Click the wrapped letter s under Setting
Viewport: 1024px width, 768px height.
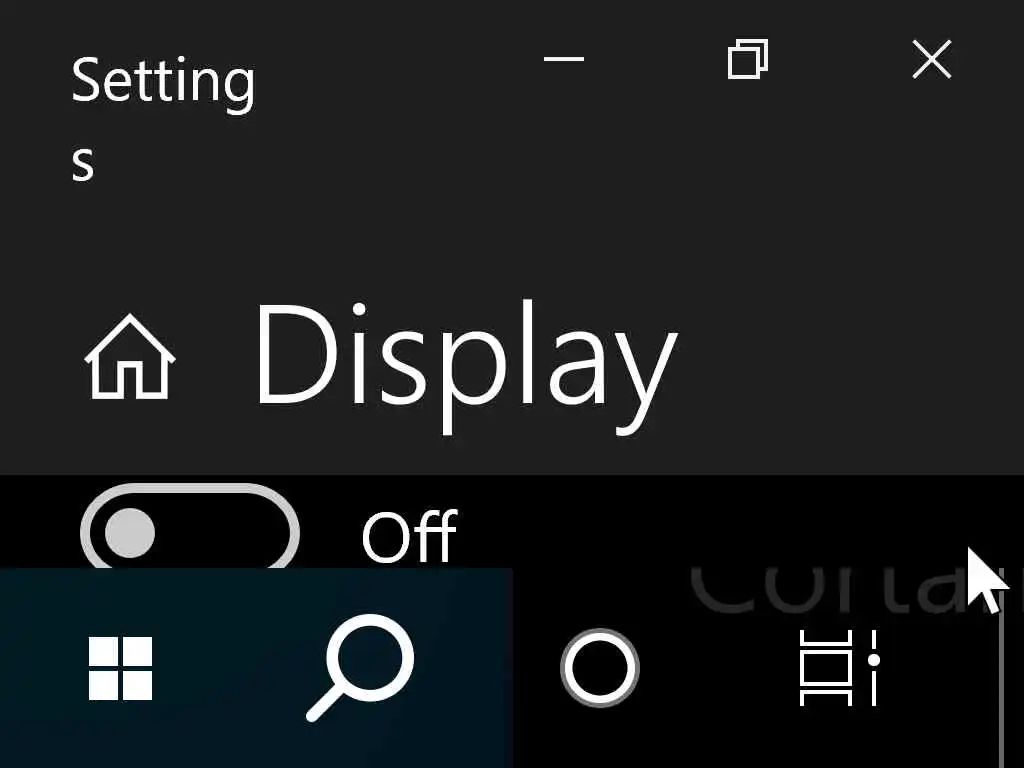click(x=83, y=164)
